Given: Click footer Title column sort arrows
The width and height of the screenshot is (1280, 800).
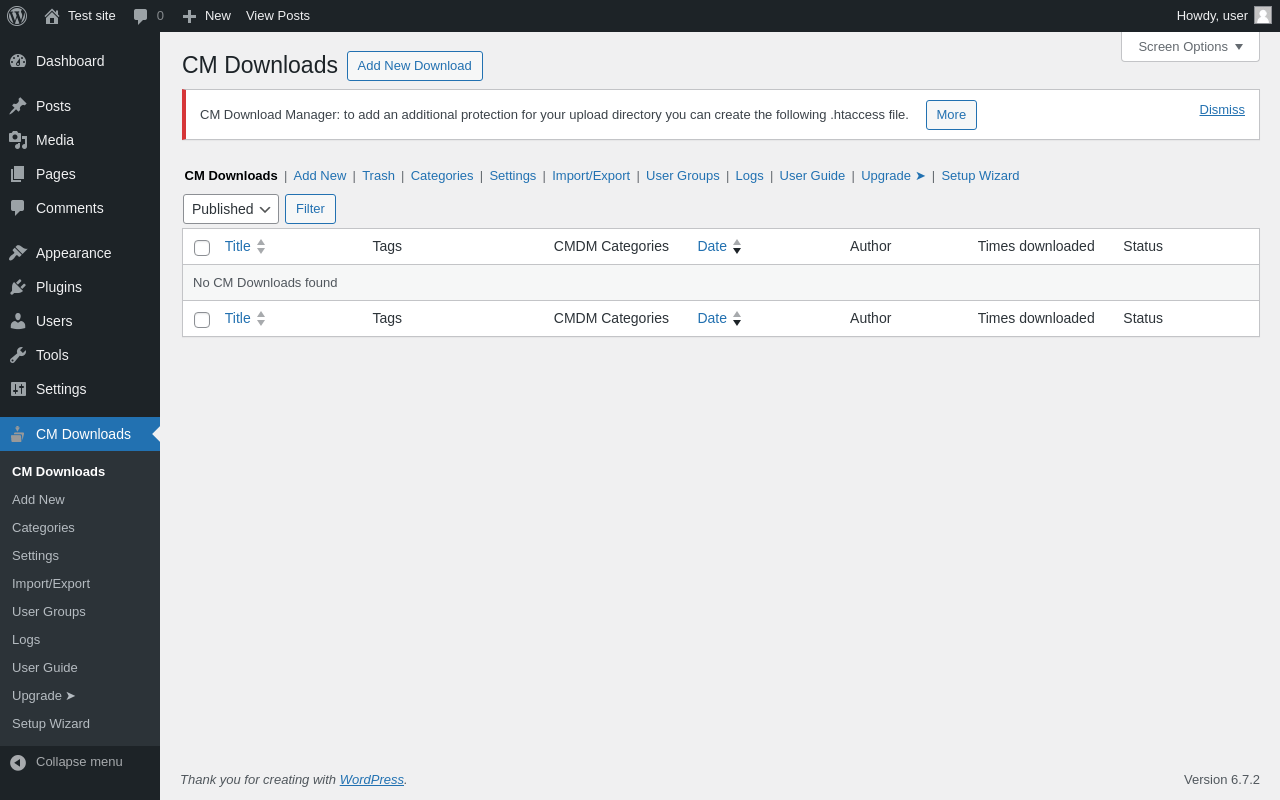Looking at the screenshot, I should coord(261,318).
